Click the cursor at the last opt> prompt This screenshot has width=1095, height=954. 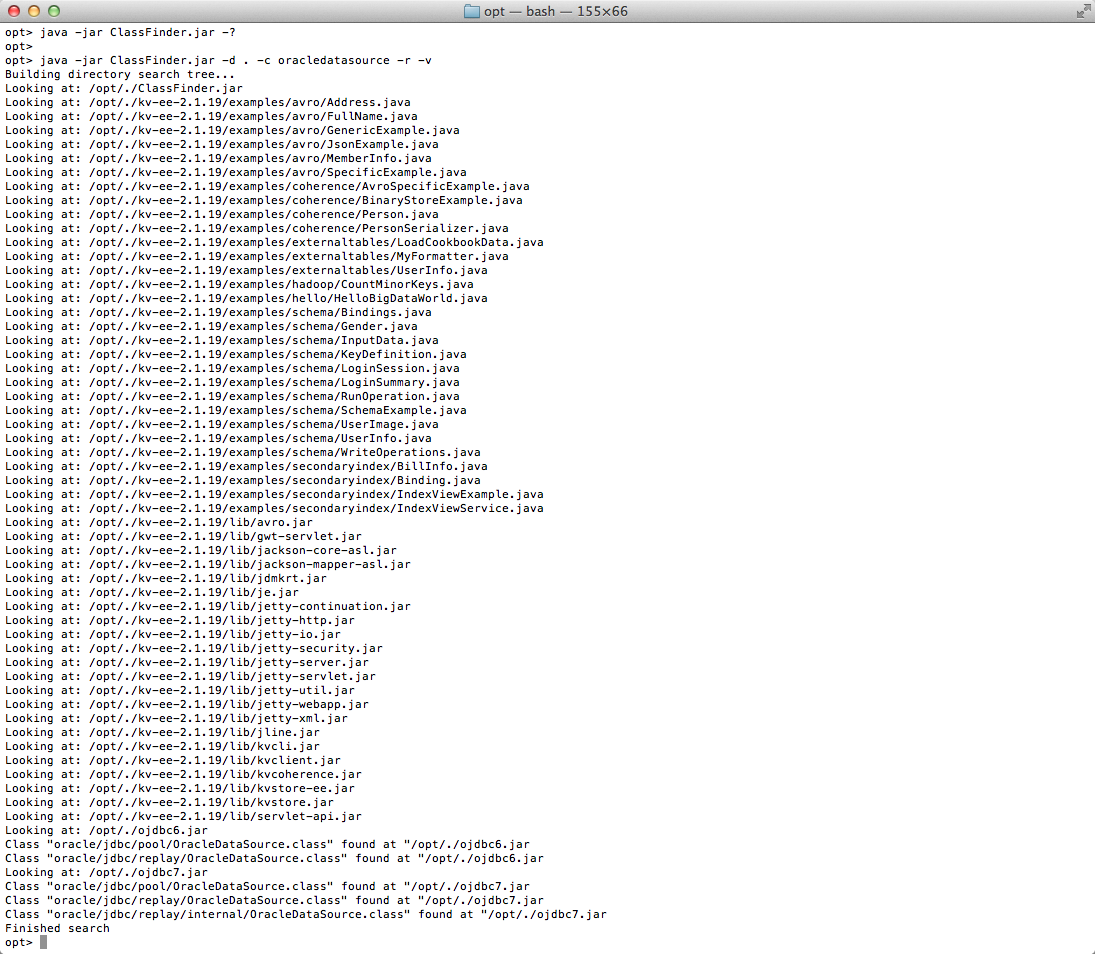(43, 942)
